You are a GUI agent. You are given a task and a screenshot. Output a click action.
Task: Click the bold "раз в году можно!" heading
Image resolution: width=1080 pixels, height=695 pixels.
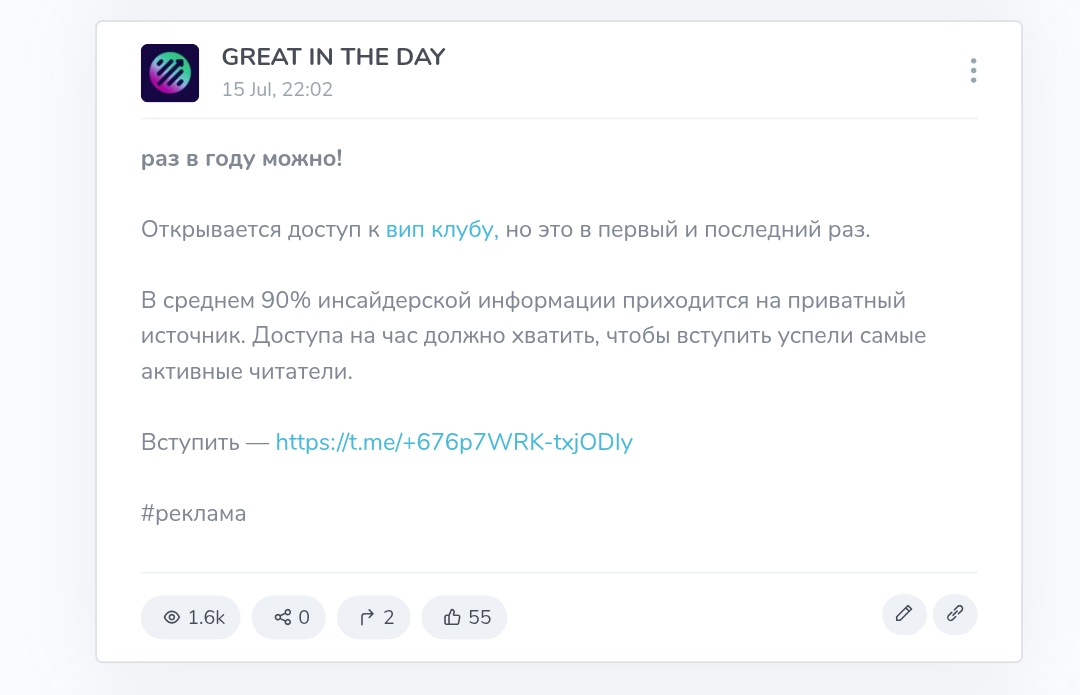[x=242, y=158]
